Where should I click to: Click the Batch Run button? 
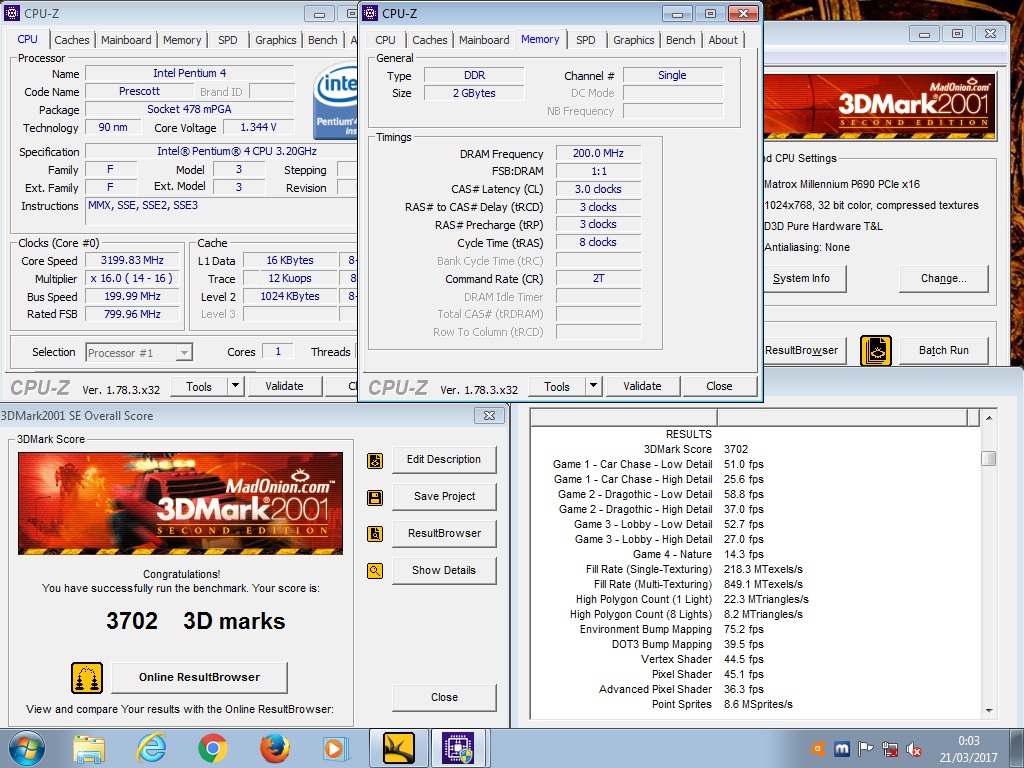pyautogui.click(x=944, y=351)
